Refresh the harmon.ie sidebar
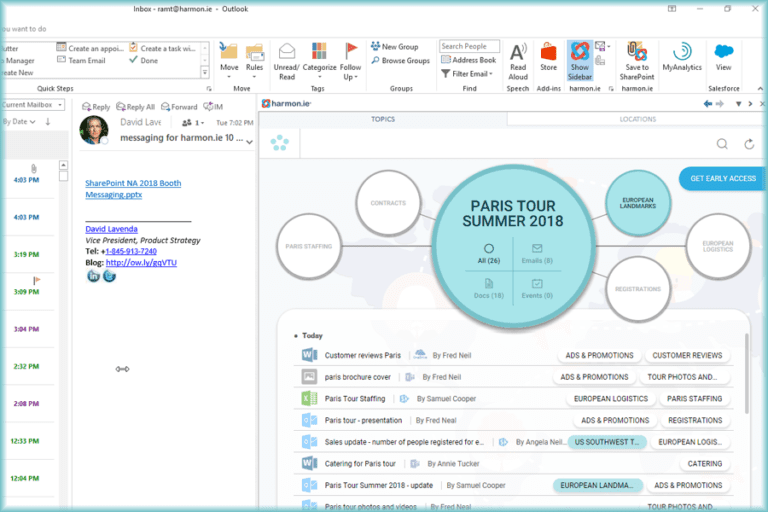768x512 pixels. [x=749, y=144]
